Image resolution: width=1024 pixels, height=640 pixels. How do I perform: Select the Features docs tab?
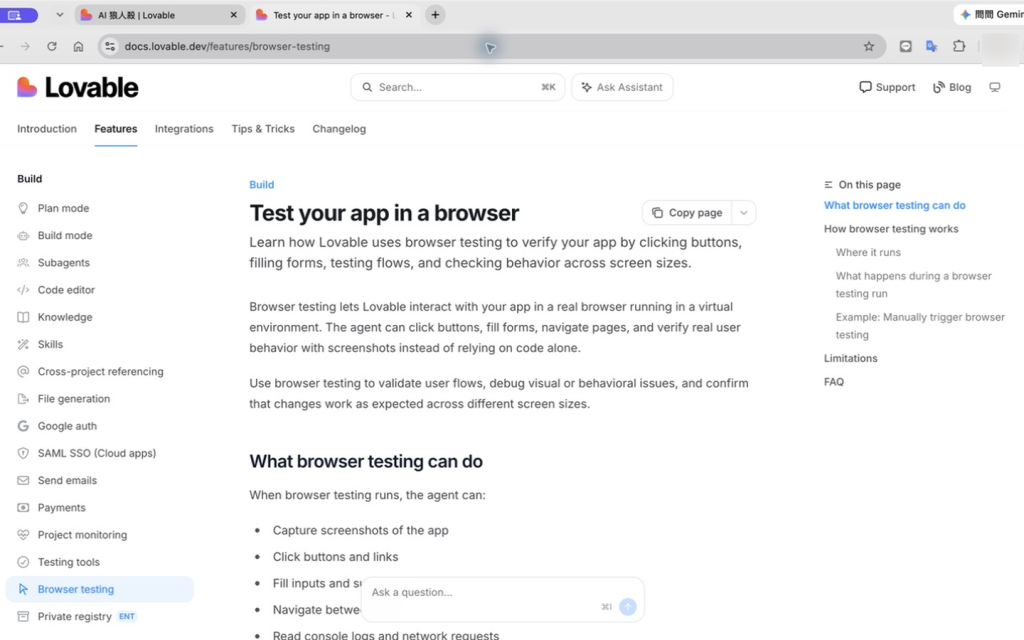116,129
